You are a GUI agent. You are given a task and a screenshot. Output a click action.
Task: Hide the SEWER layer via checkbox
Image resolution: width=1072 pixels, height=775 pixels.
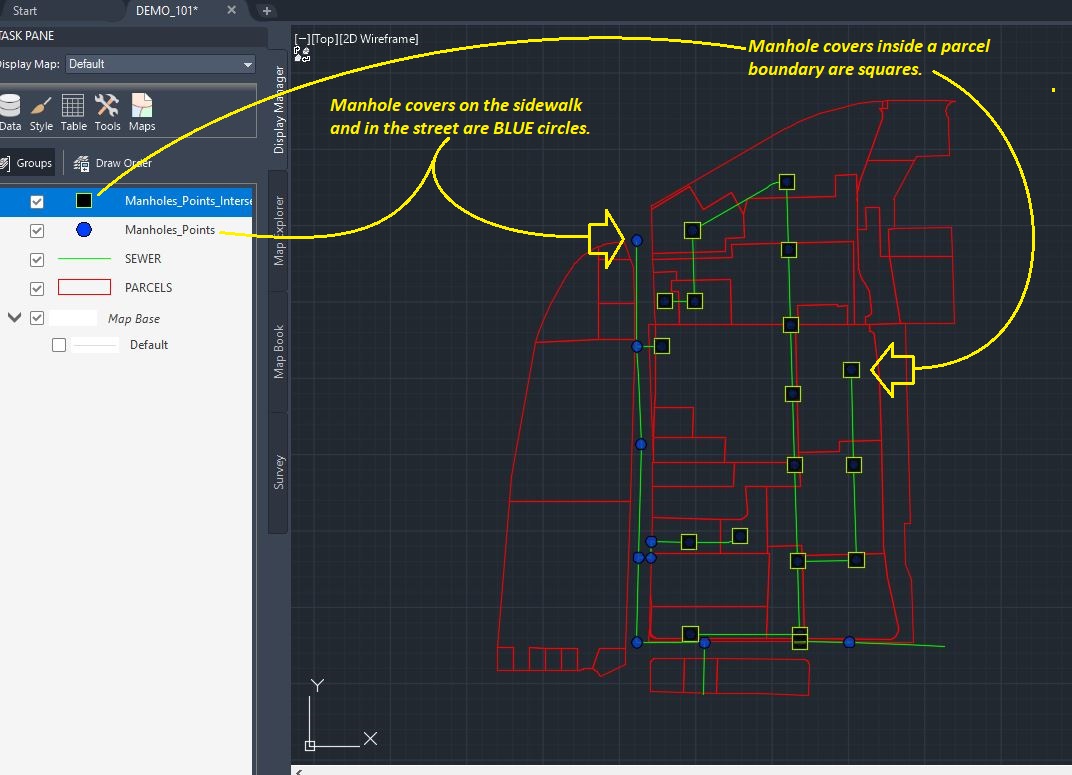tap(37, 260)
